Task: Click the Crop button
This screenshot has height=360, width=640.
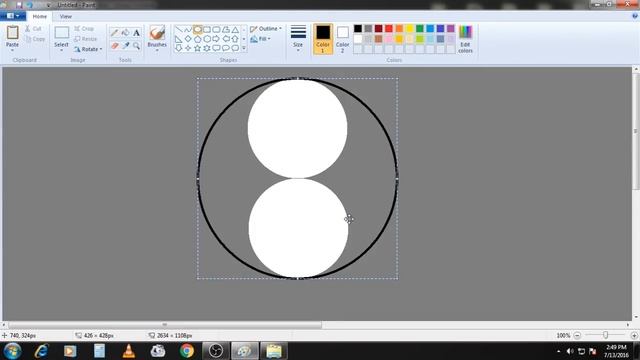Action: 84,29
